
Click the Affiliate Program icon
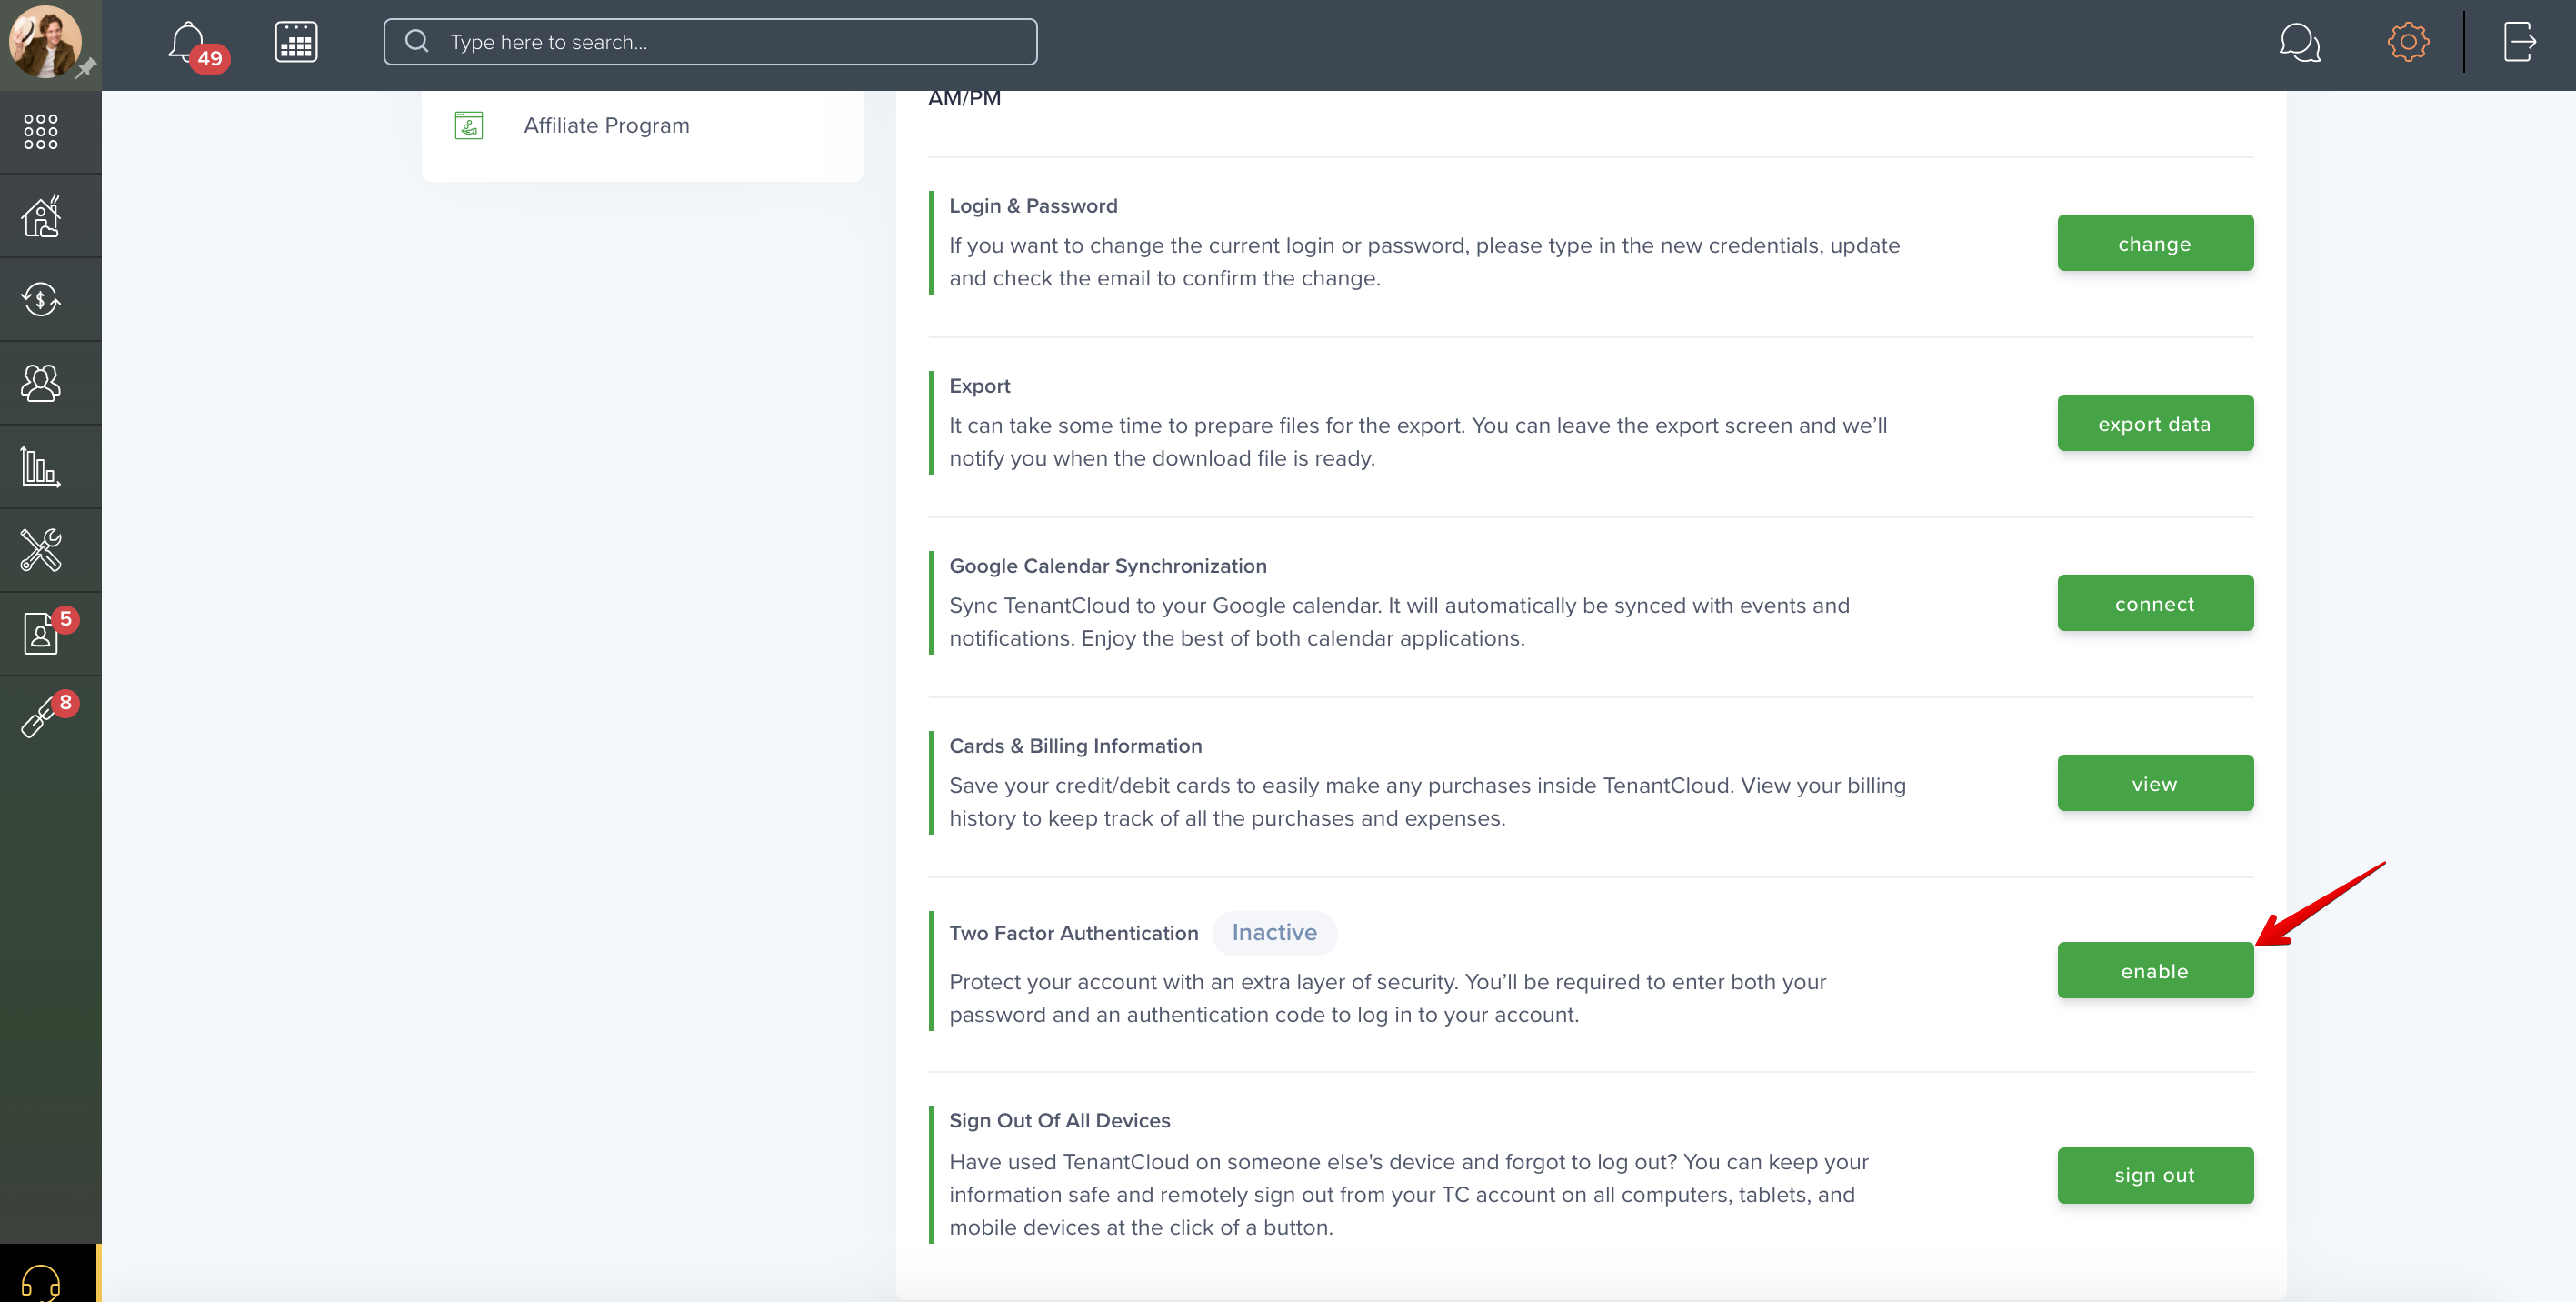pos(469,125)
